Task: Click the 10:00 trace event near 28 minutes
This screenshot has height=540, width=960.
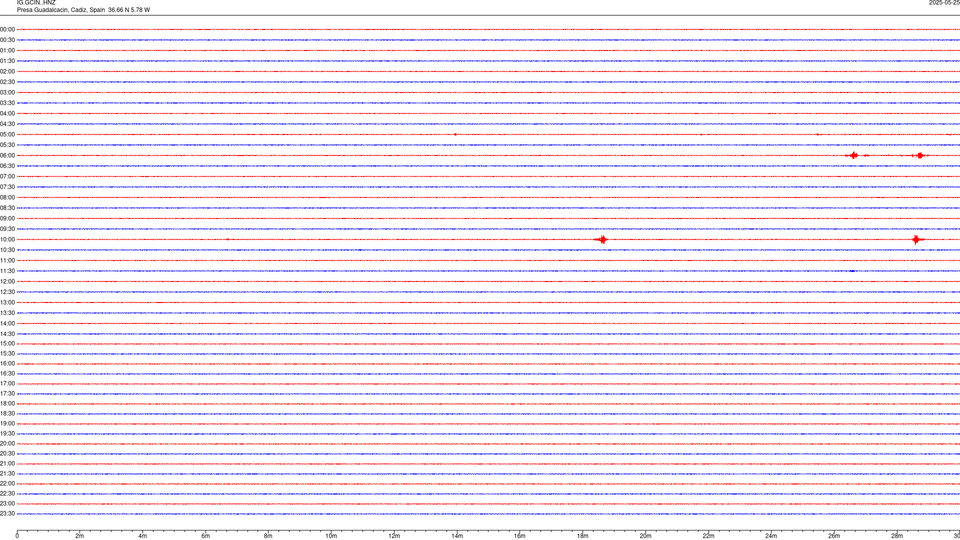Action: click(x=917, y=239)
